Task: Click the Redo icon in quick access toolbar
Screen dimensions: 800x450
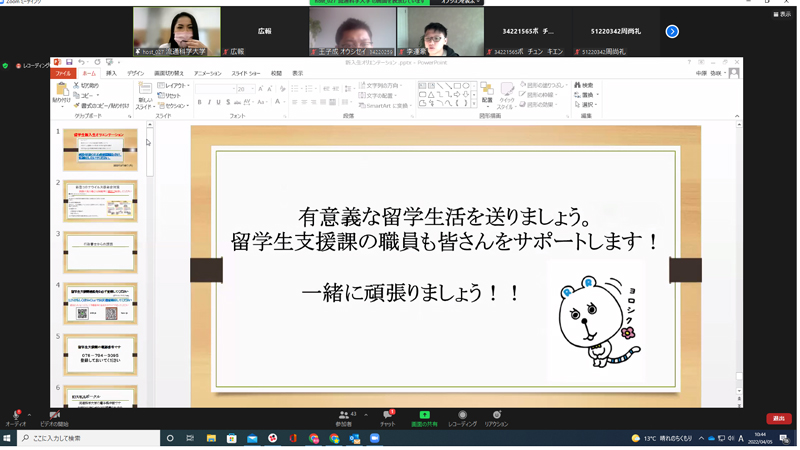Action: 97,62
